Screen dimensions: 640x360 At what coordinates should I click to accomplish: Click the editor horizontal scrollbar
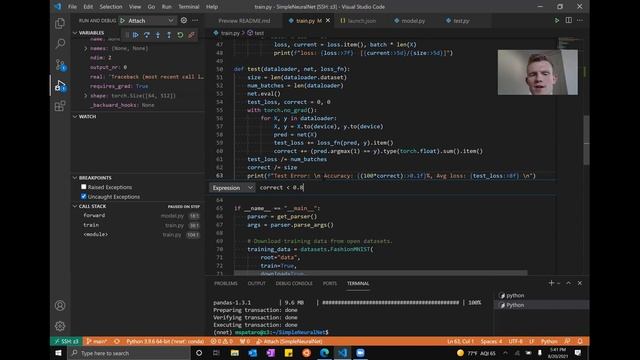380,272
